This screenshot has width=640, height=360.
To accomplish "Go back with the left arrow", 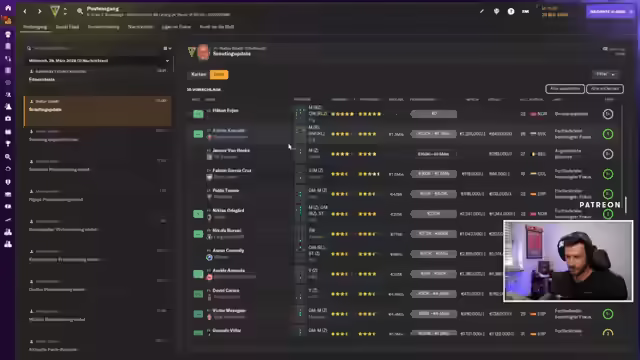I will [25, 11].
